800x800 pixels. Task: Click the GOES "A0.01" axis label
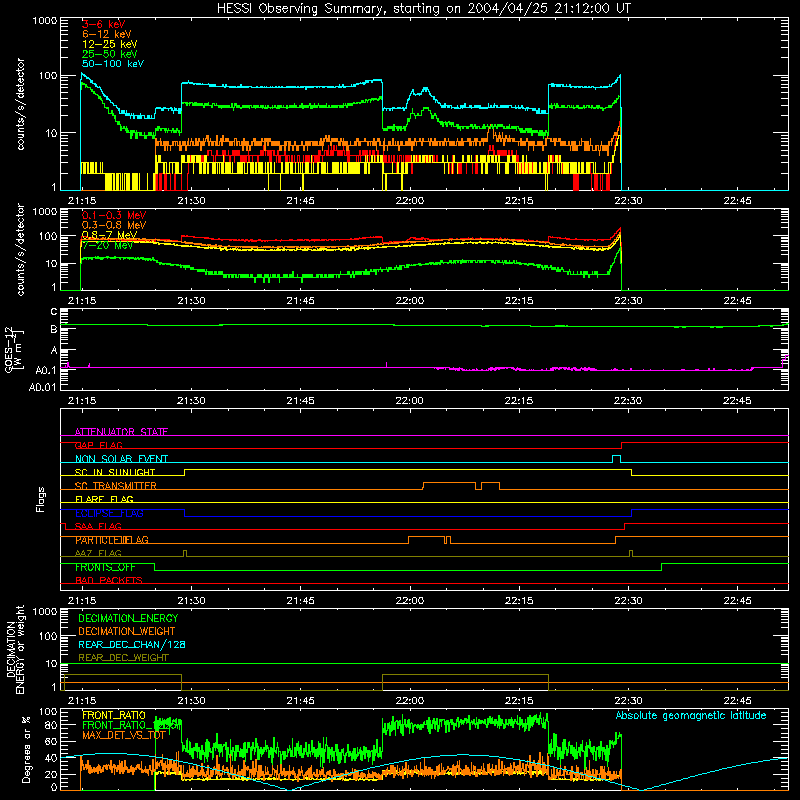(43, 387)
